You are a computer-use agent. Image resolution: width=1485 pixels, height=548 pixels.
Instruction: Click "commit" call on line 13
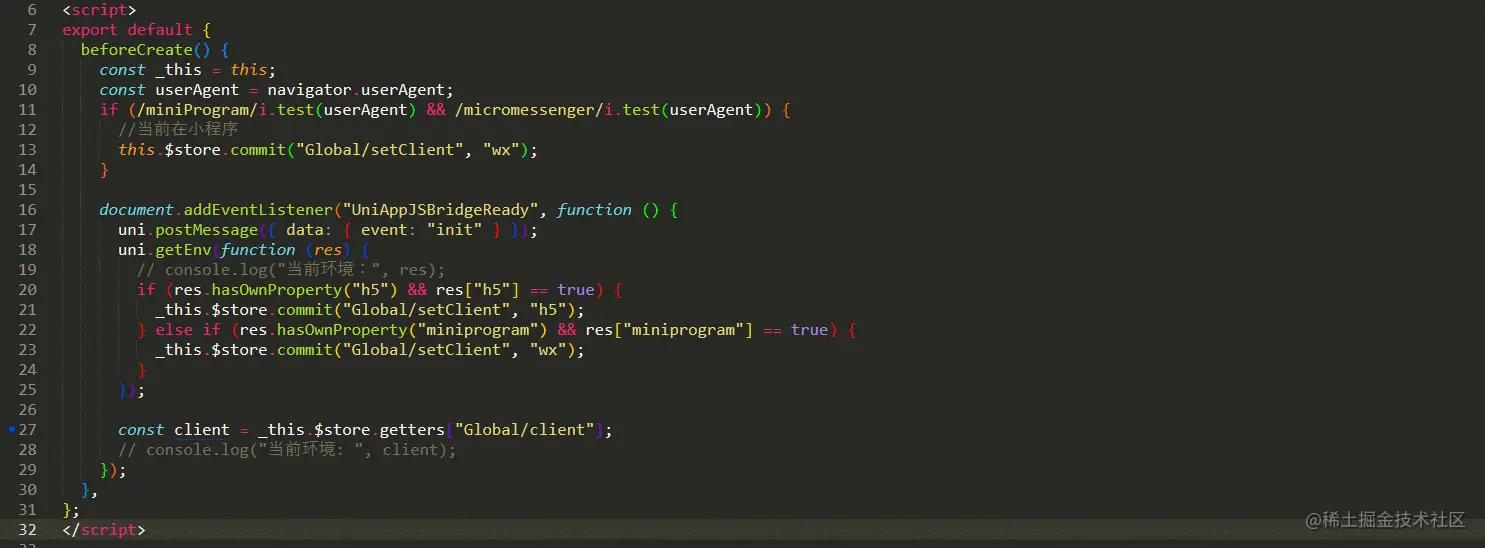[258, 150]
